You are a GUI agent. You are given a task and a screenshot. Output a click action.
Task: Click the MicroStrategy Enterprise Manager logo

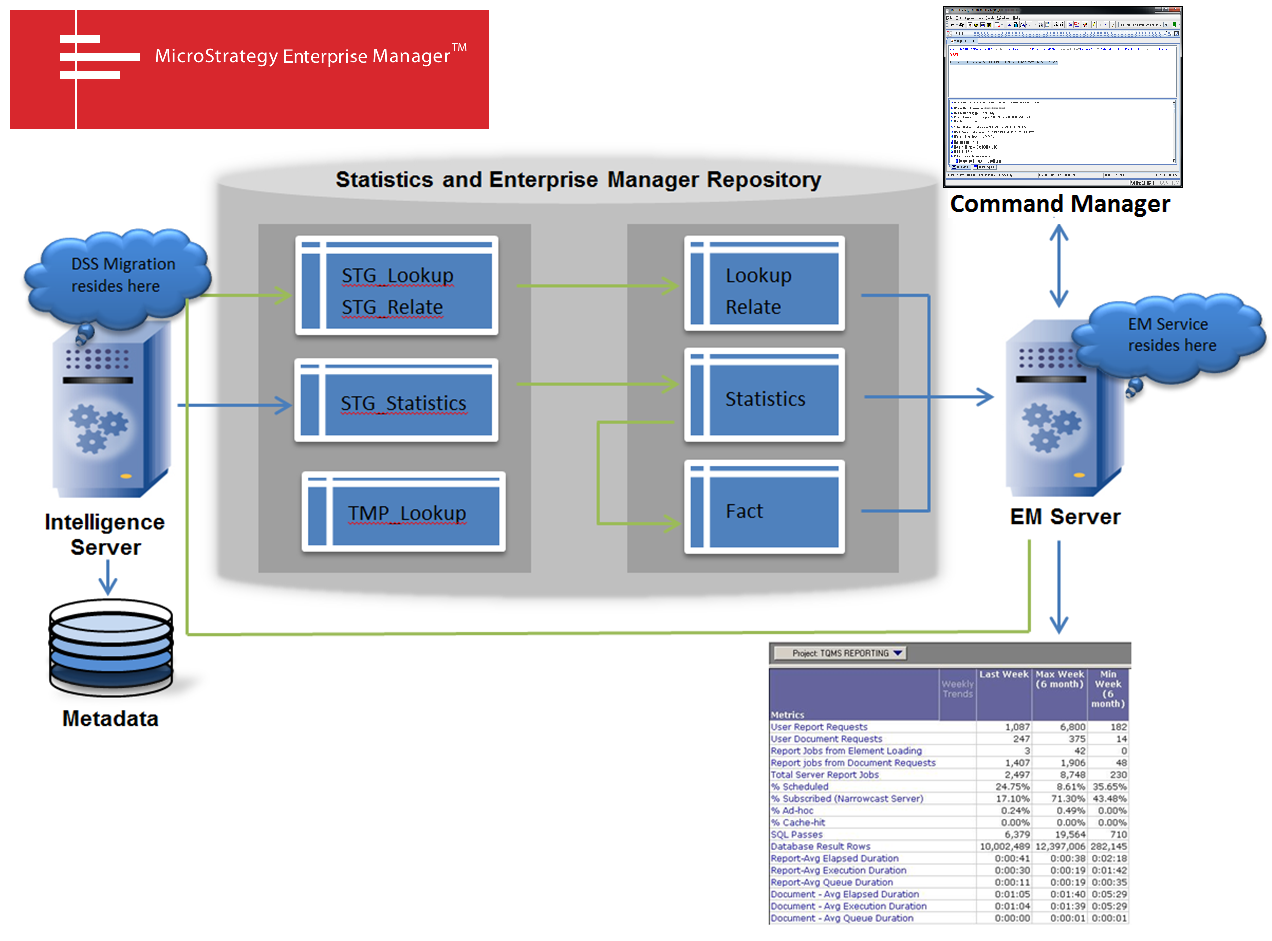tap(248, 68)
